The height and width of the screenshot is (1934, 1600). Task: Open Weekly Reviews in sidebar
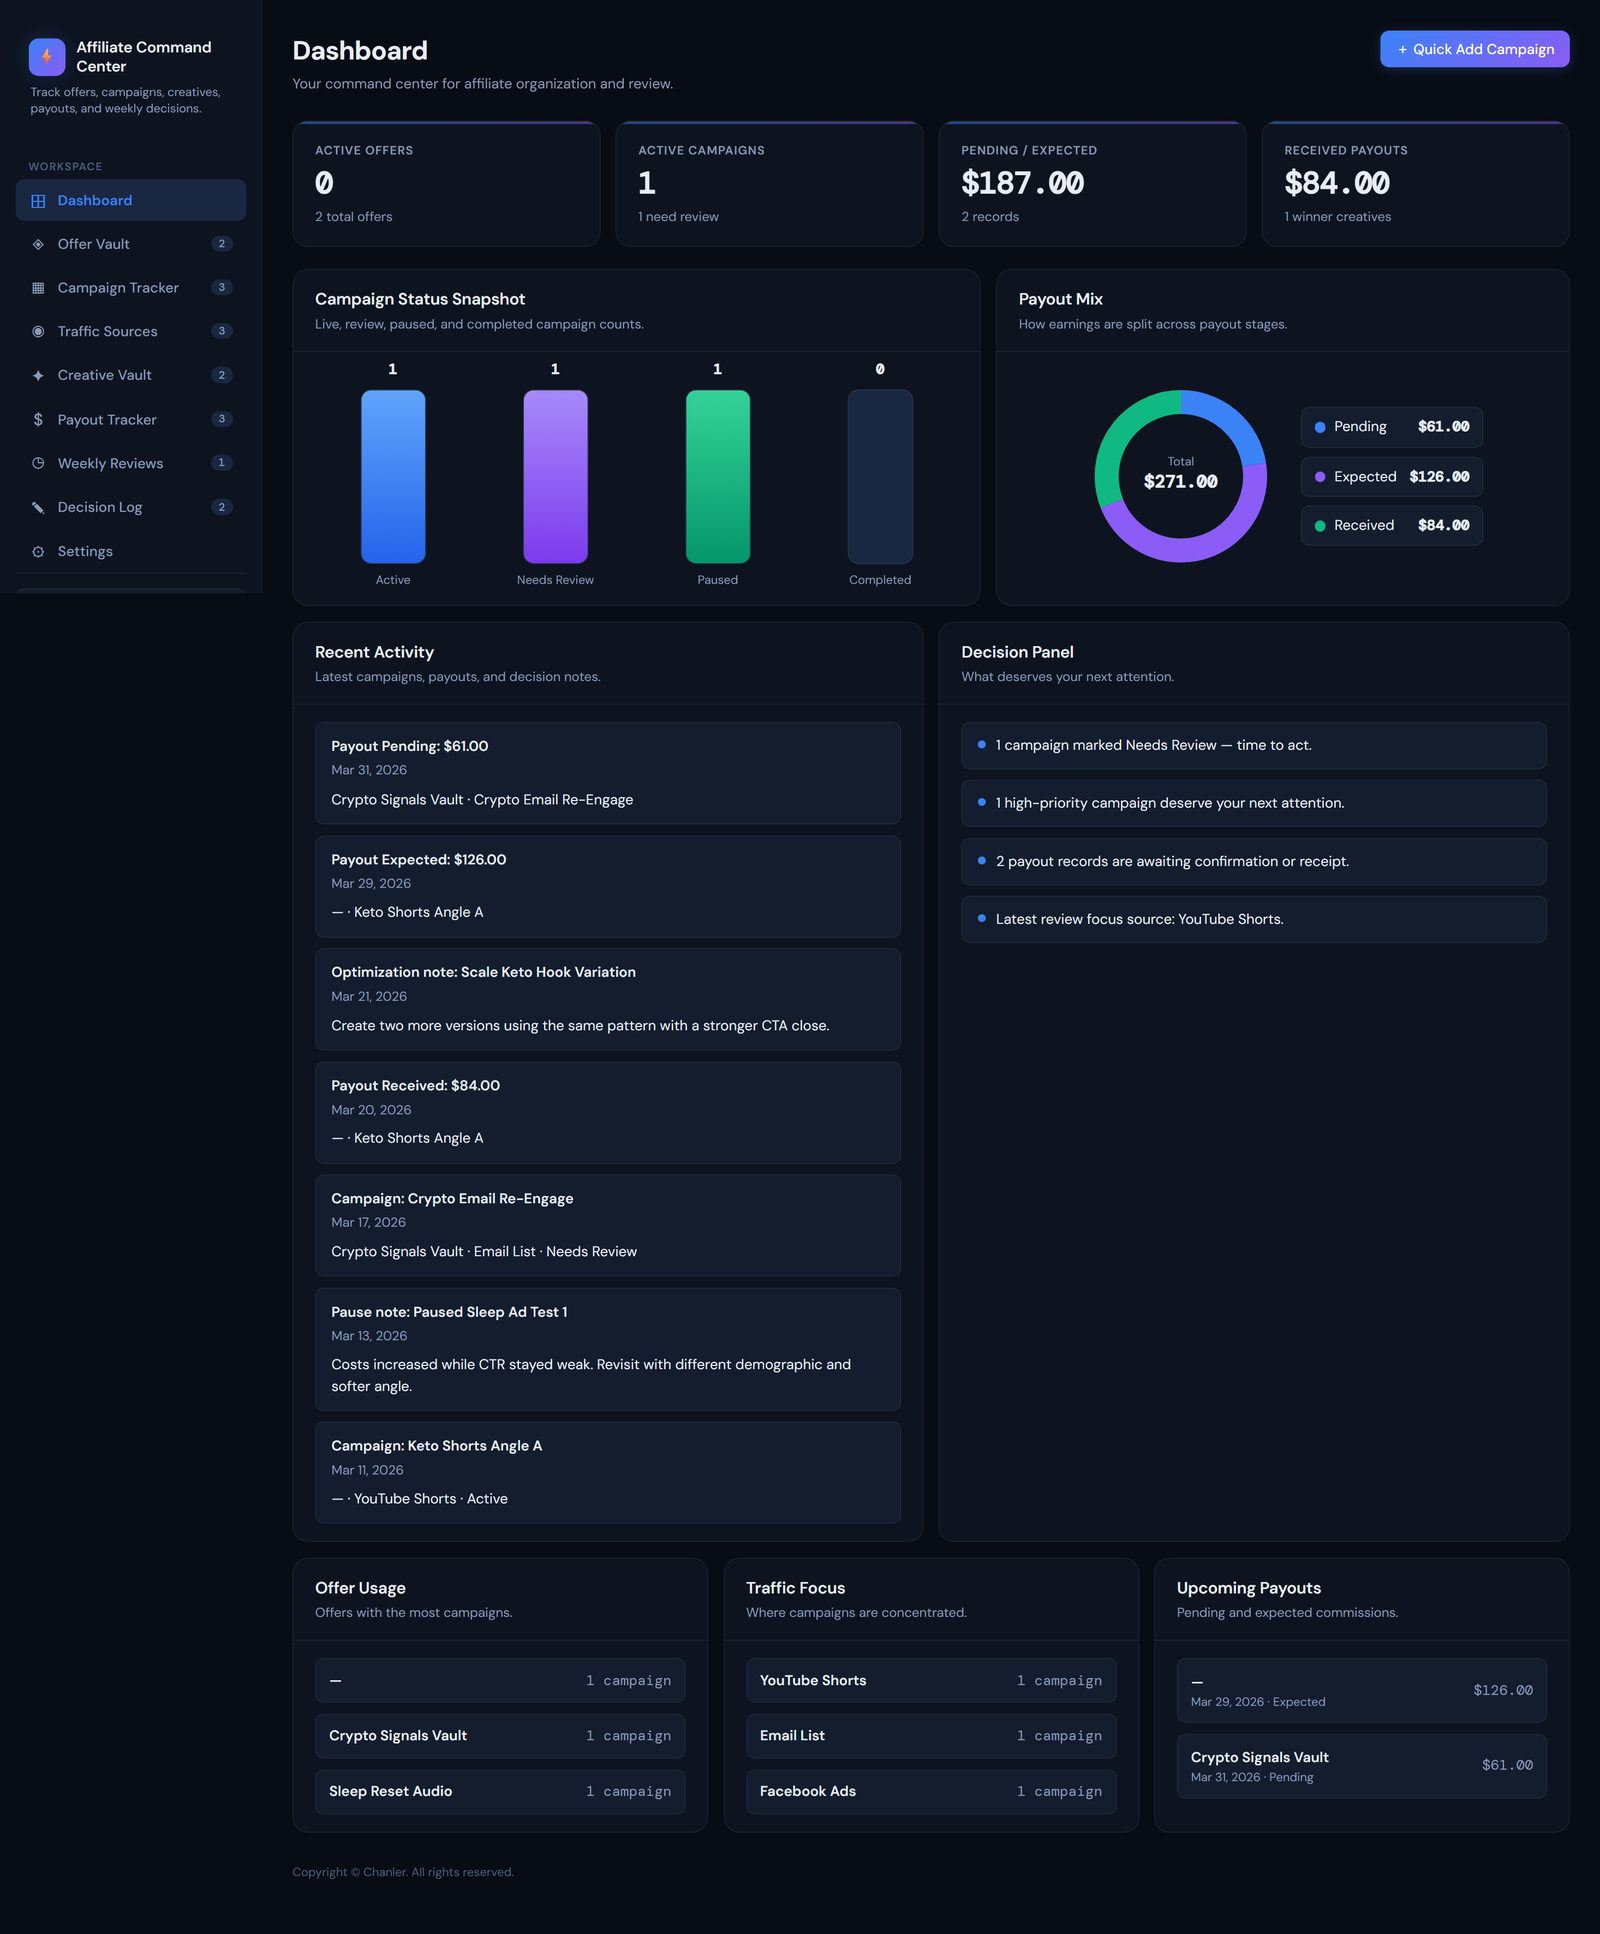[131, 463]
